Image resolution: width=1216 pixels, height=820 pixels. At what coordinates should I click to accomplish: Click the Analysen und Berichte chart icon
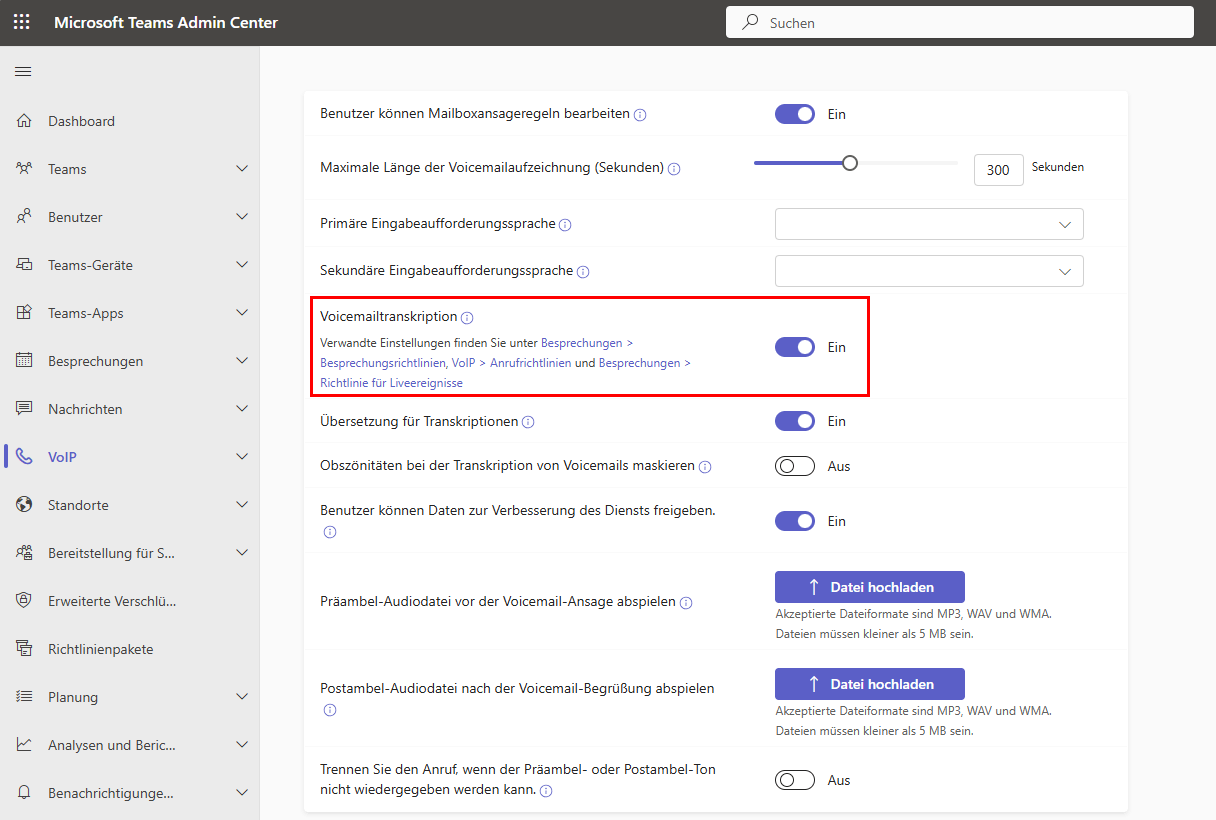[25, 745]
